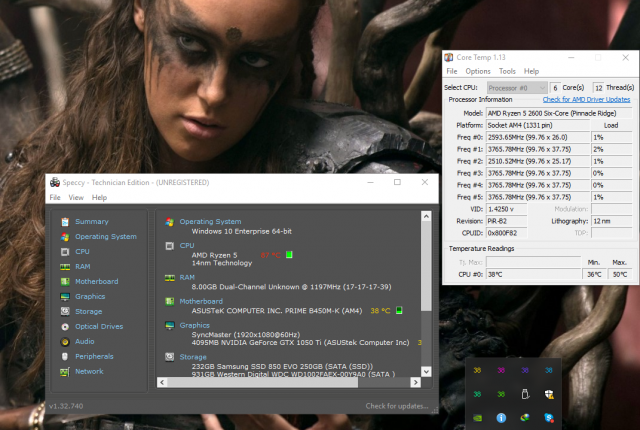This screenshot has width=640, height=430.
Task: Open the Graphics section in Speccy
Action: (x=89, y=296)
